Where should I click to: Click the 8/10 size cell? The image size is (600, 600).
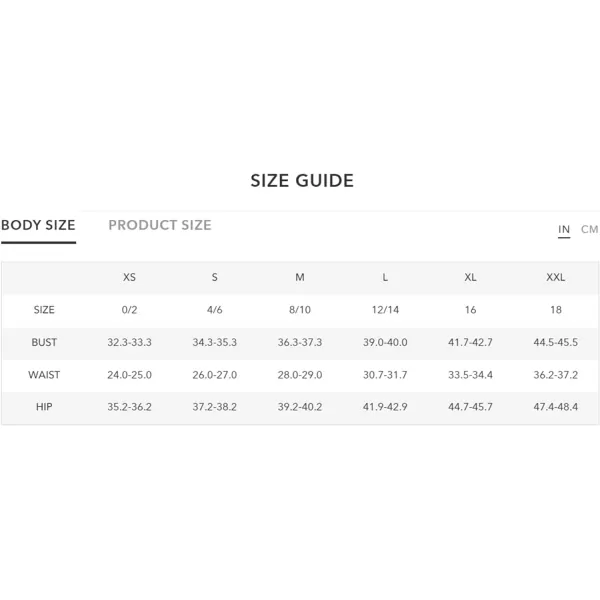(300, 310)
